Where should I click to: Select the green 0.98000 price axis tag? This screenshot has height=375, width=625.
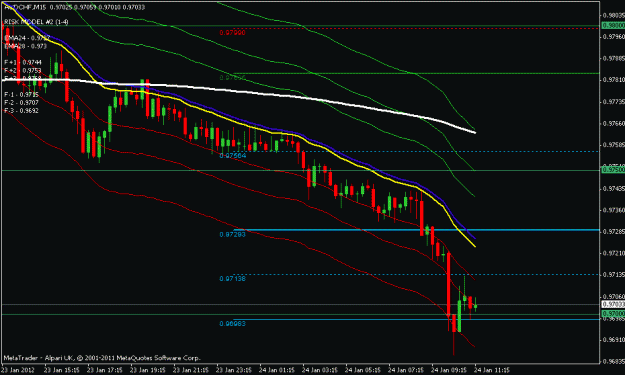pyautogui.click(x=613, y=26)
